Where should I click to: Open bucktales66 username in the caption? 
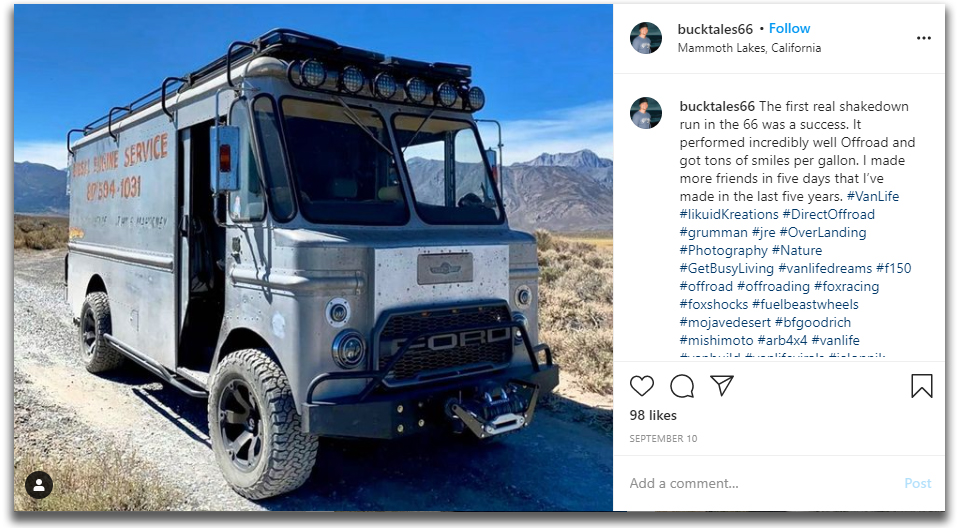coord(717,106)
